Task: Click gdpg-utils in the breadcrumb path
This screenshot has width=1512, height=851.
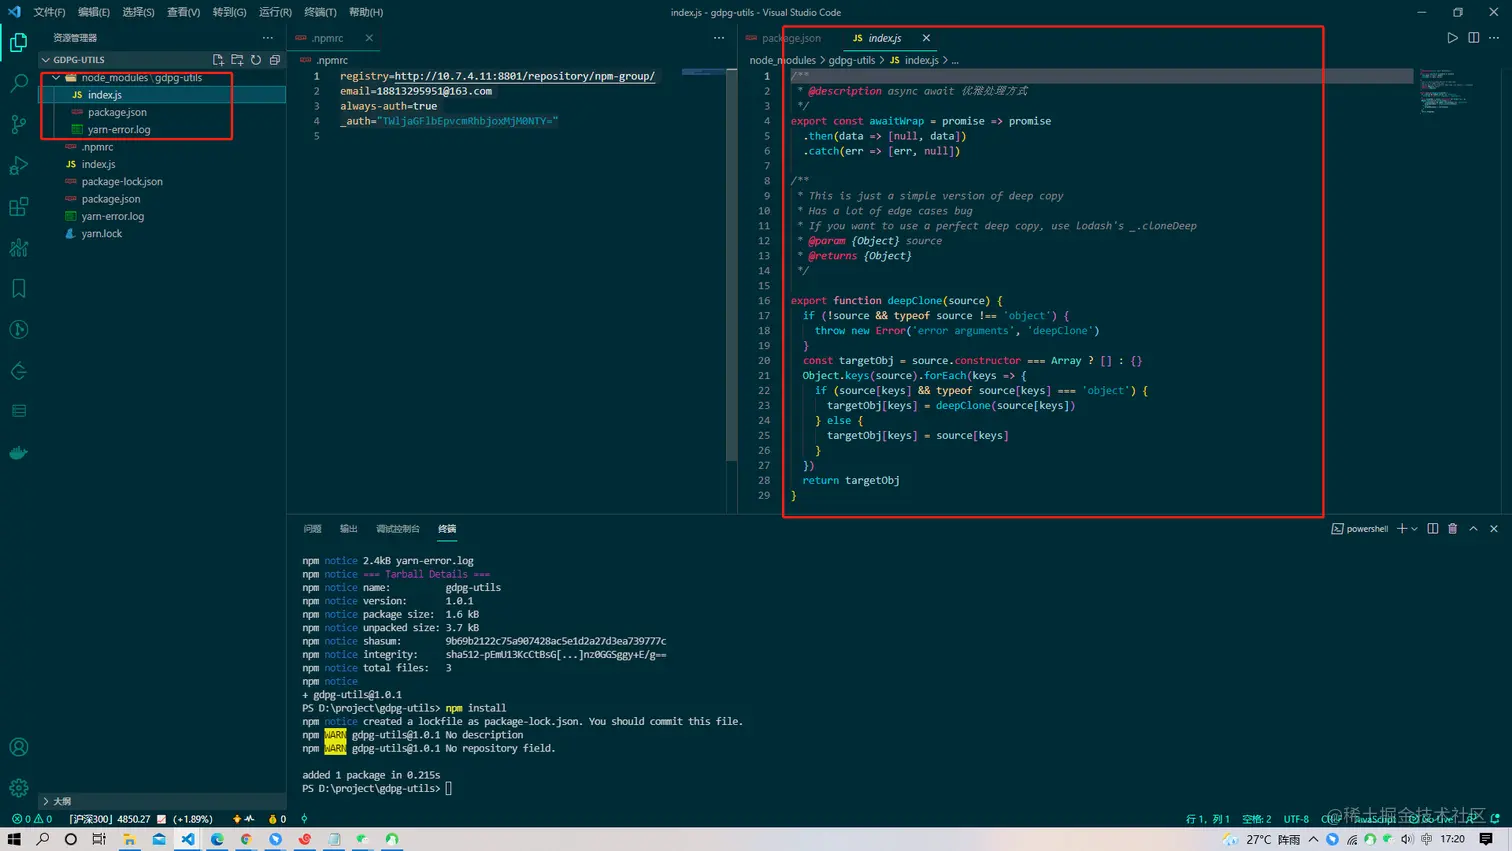Action: coord(851,60)
